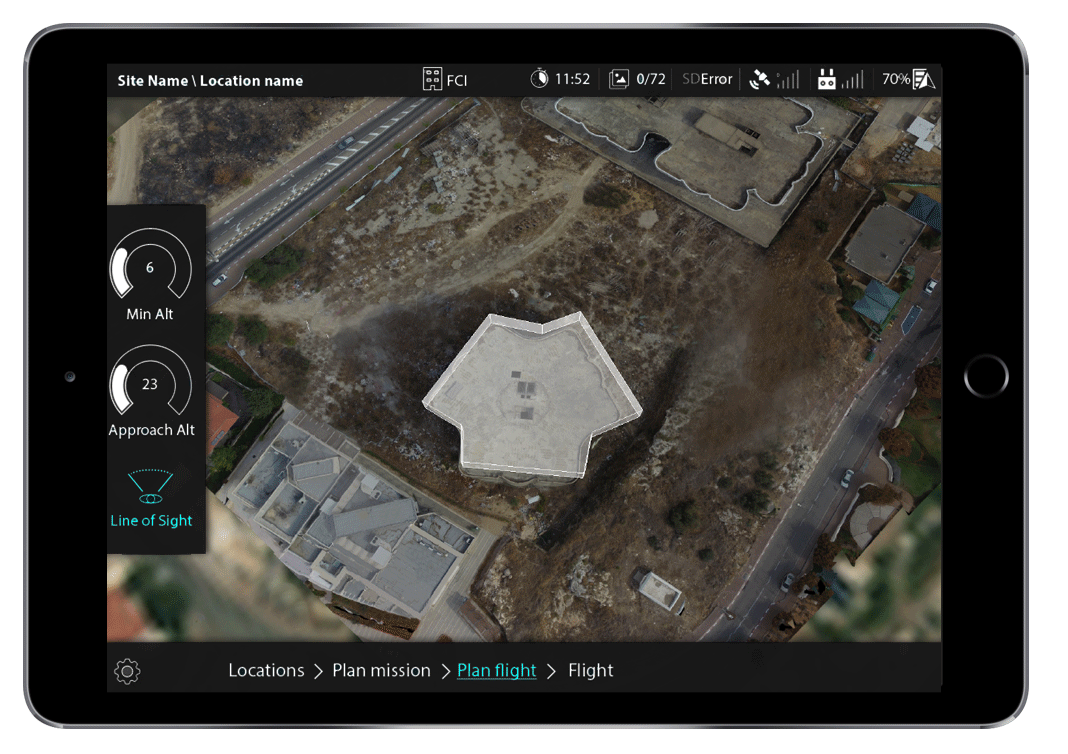The image size is (1068, 754).
Task: Switch to the Plan mission step
Action: click(381, 671)
